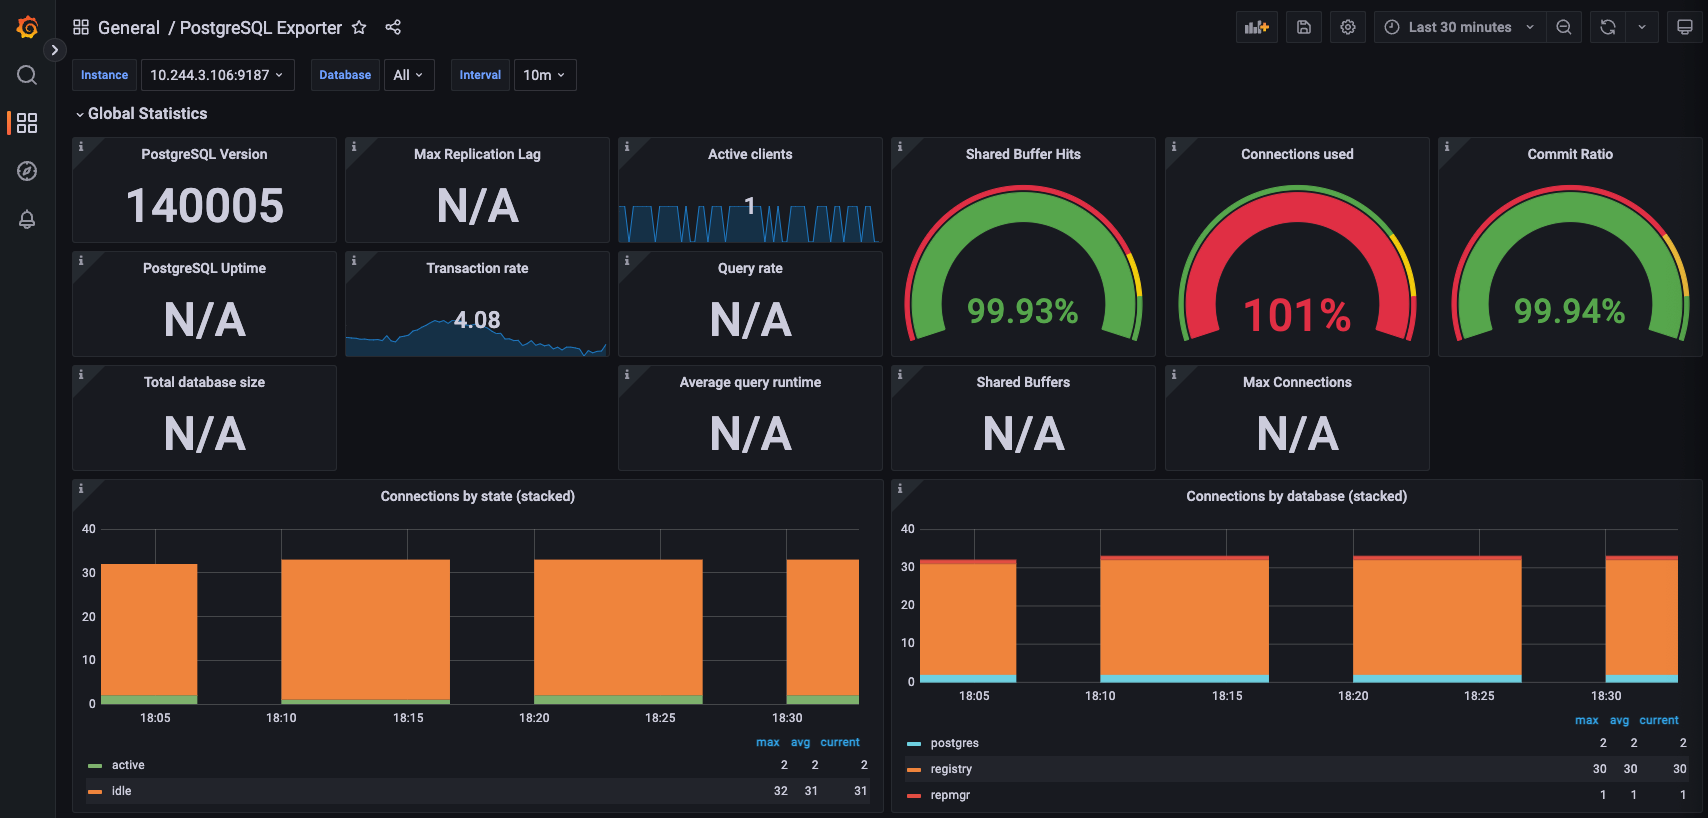Click info icon on Shared Buffers panel

pos(900,374)
